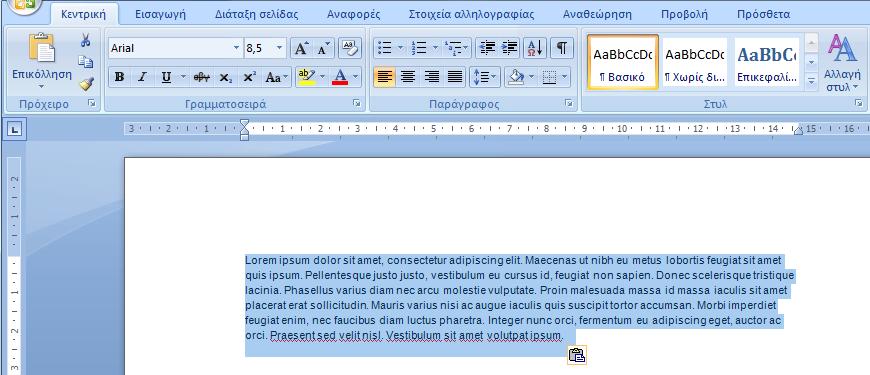This screenshot has width=870, height=375.
Task: Open the Προβολή tab
Action: pyautogui.click(x=684, y=14)
